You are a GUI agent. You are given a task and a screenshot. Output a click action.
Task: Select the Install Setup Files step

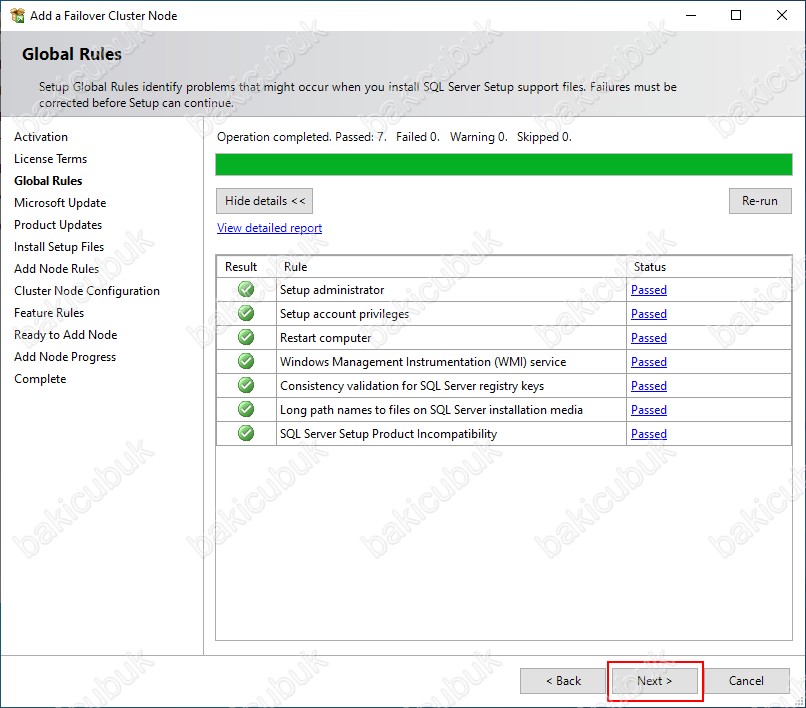pos(59,247)
